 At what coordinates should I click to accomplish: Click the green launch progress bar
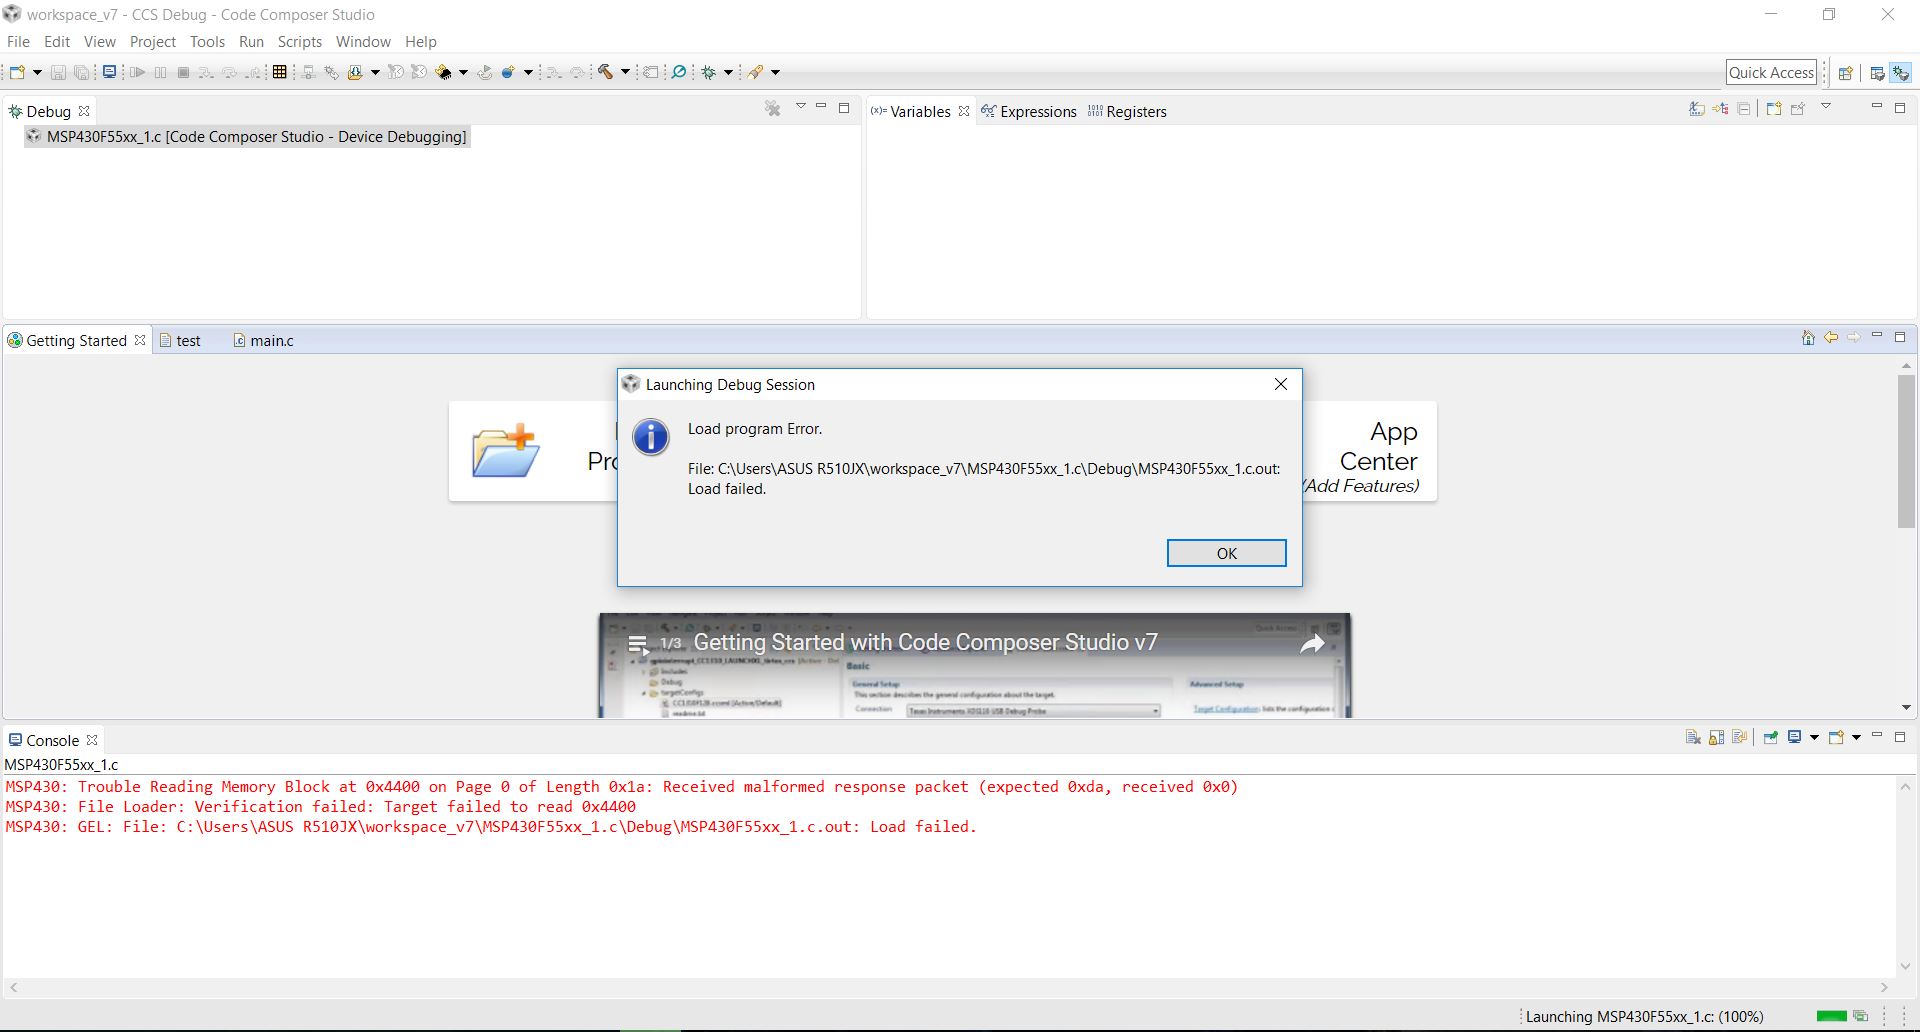[x=1831, y=1016]
